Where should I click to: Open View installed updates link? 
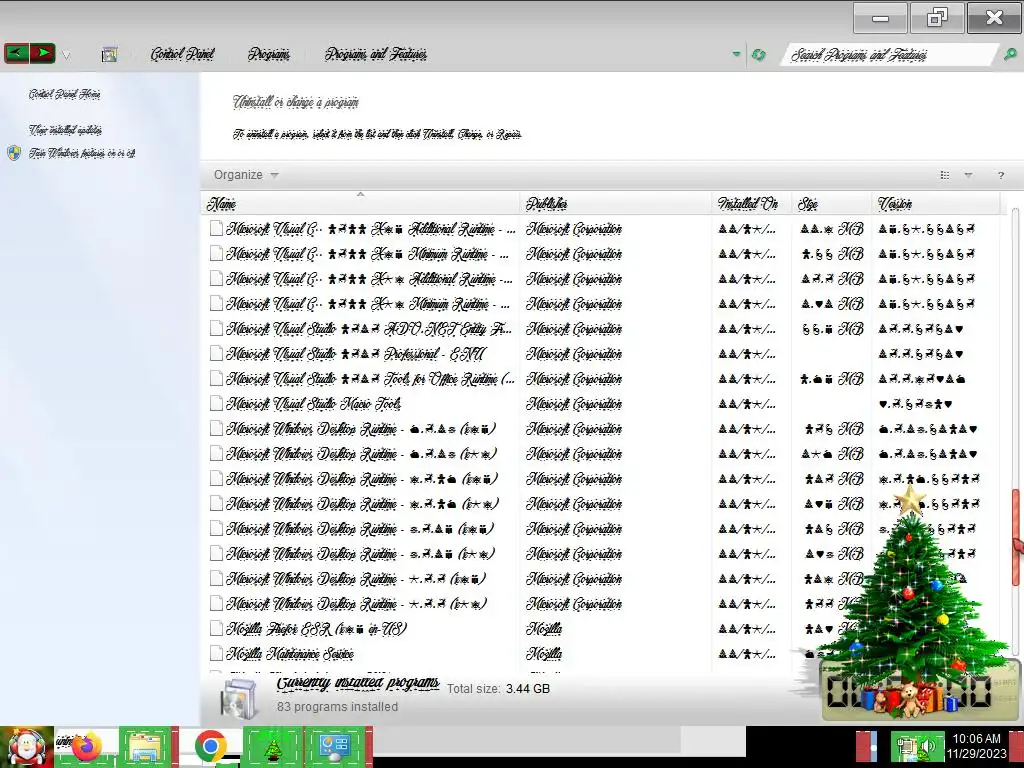click(x=65, y=130)
